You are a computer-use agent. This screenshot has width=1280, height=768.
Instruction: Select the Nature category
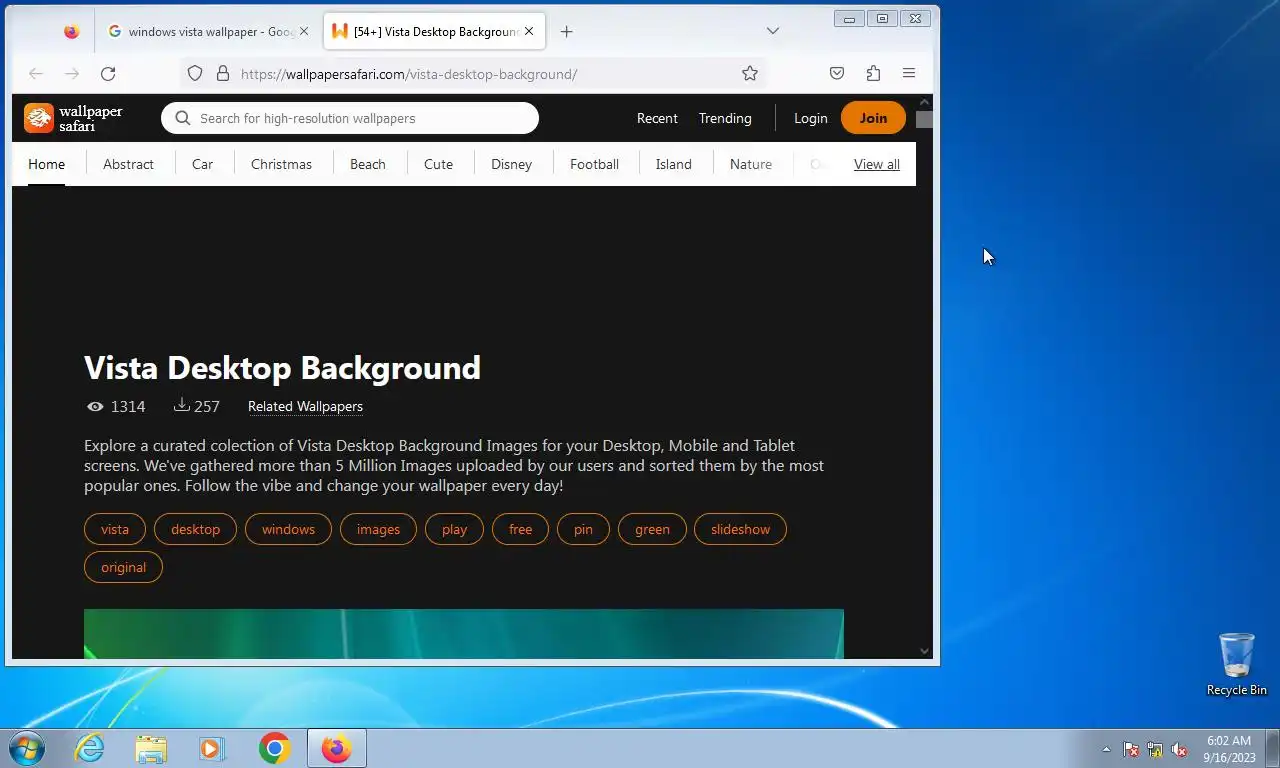pos(751,164)
